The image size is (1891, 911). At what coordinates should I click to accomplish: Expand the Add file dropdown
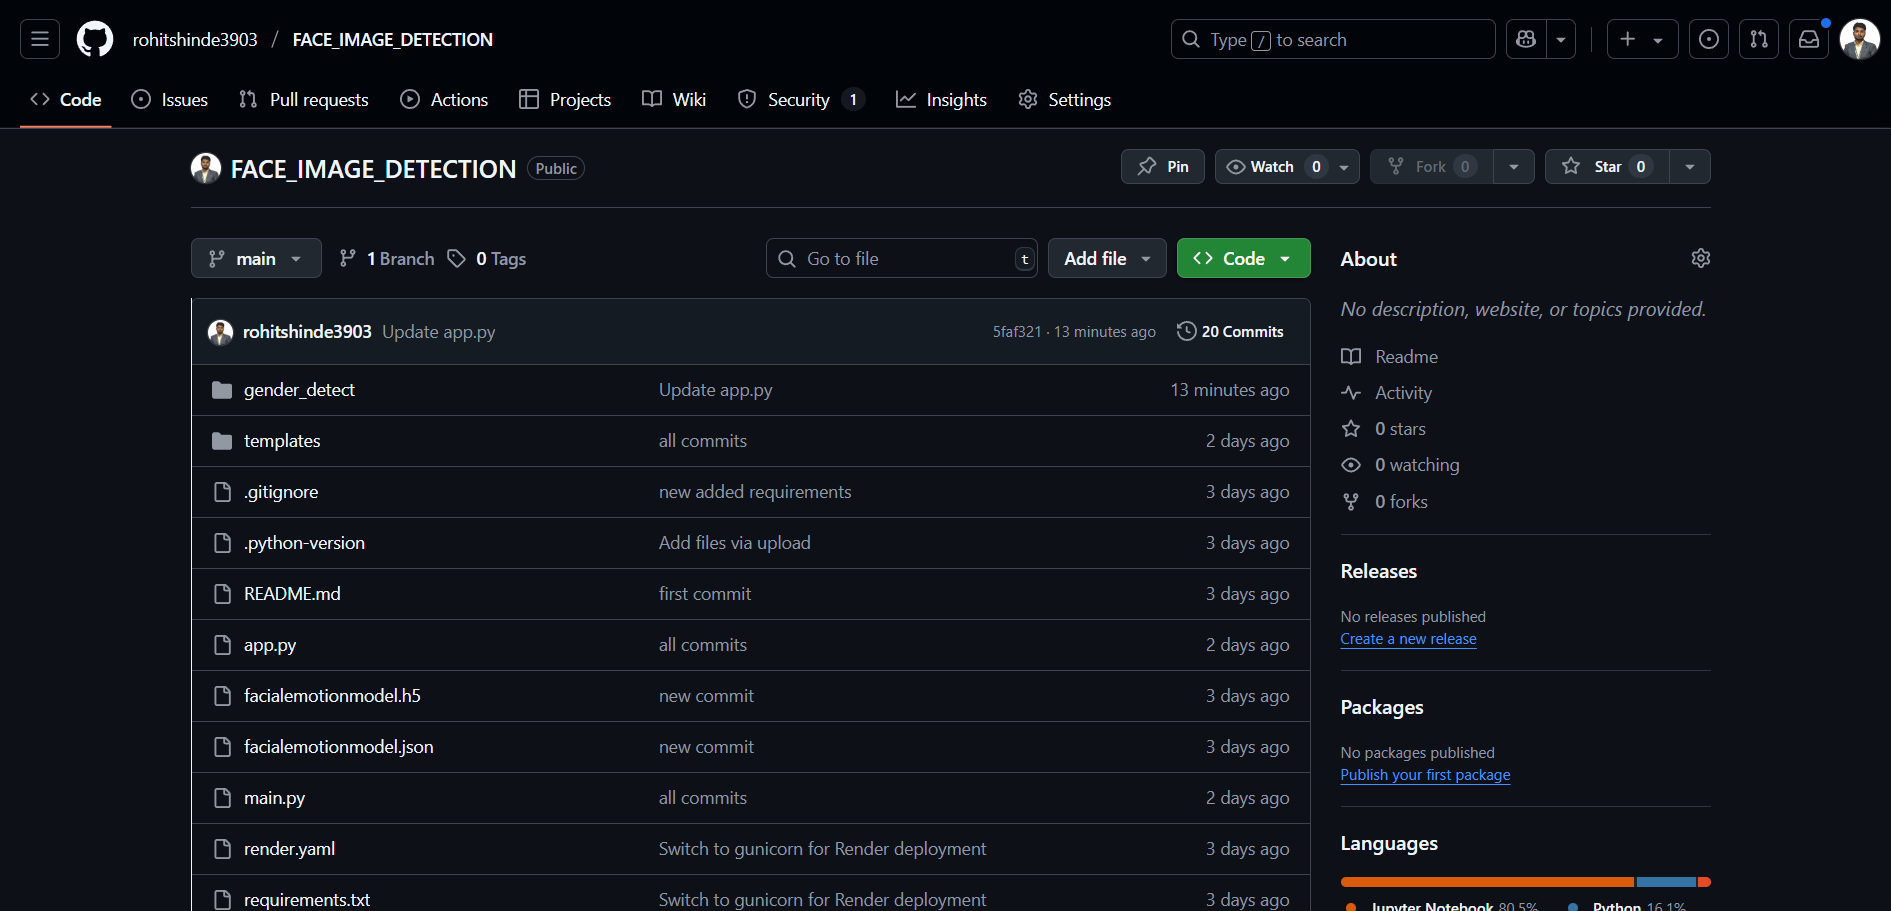[x=1106, y=258]
